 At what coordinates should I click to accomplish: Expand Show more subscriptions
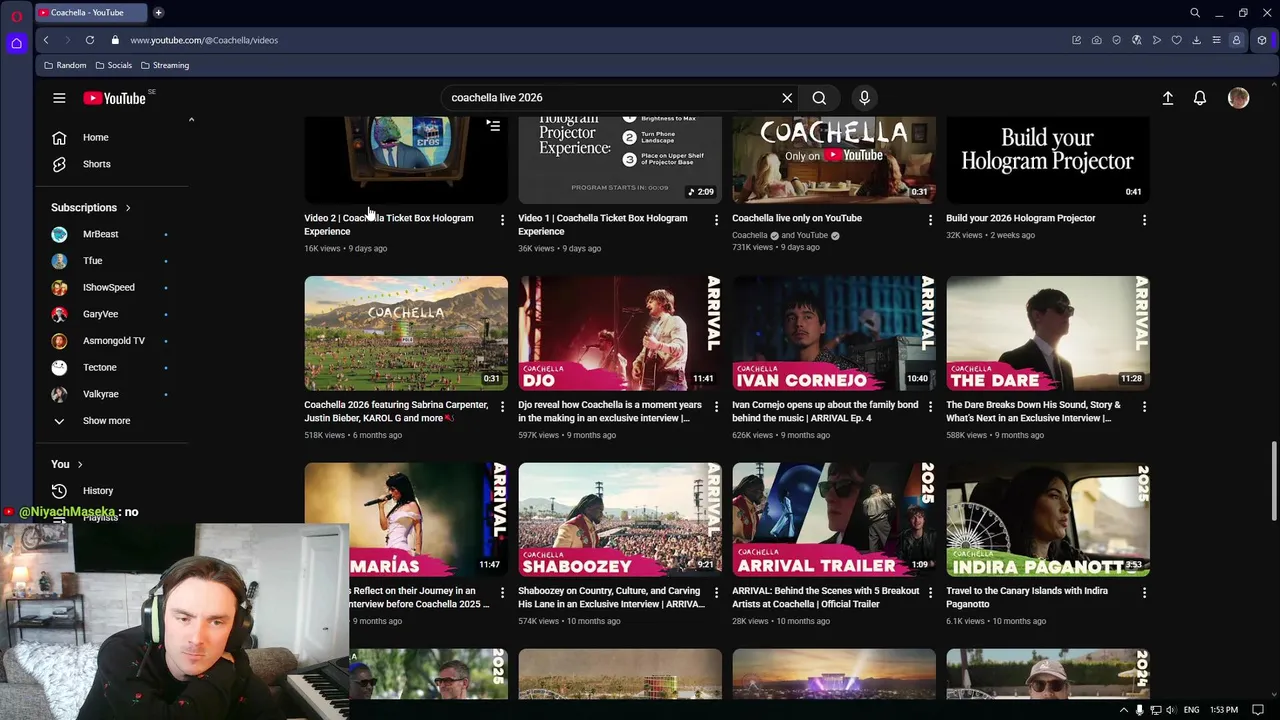[x=106, y=421]
